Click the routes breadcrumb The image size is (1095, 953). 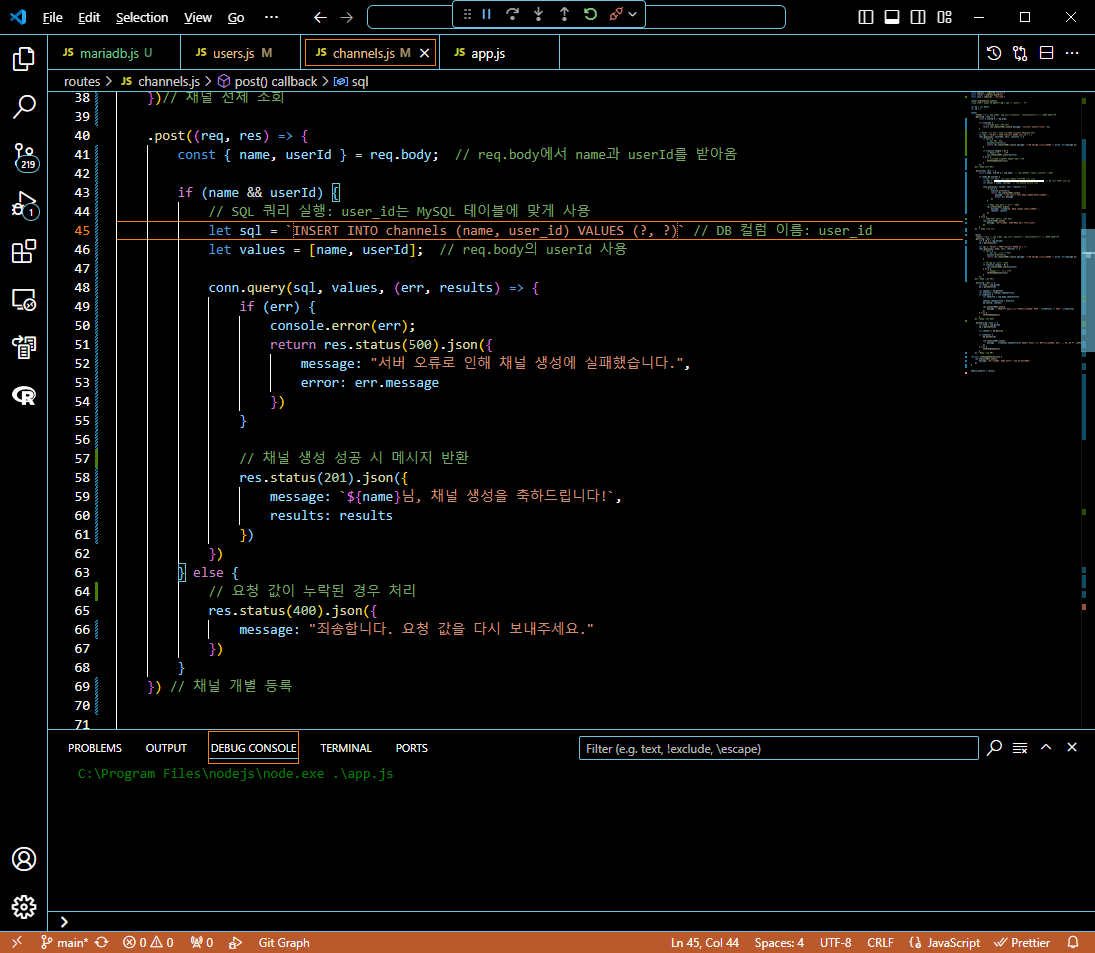click(82, 82)
